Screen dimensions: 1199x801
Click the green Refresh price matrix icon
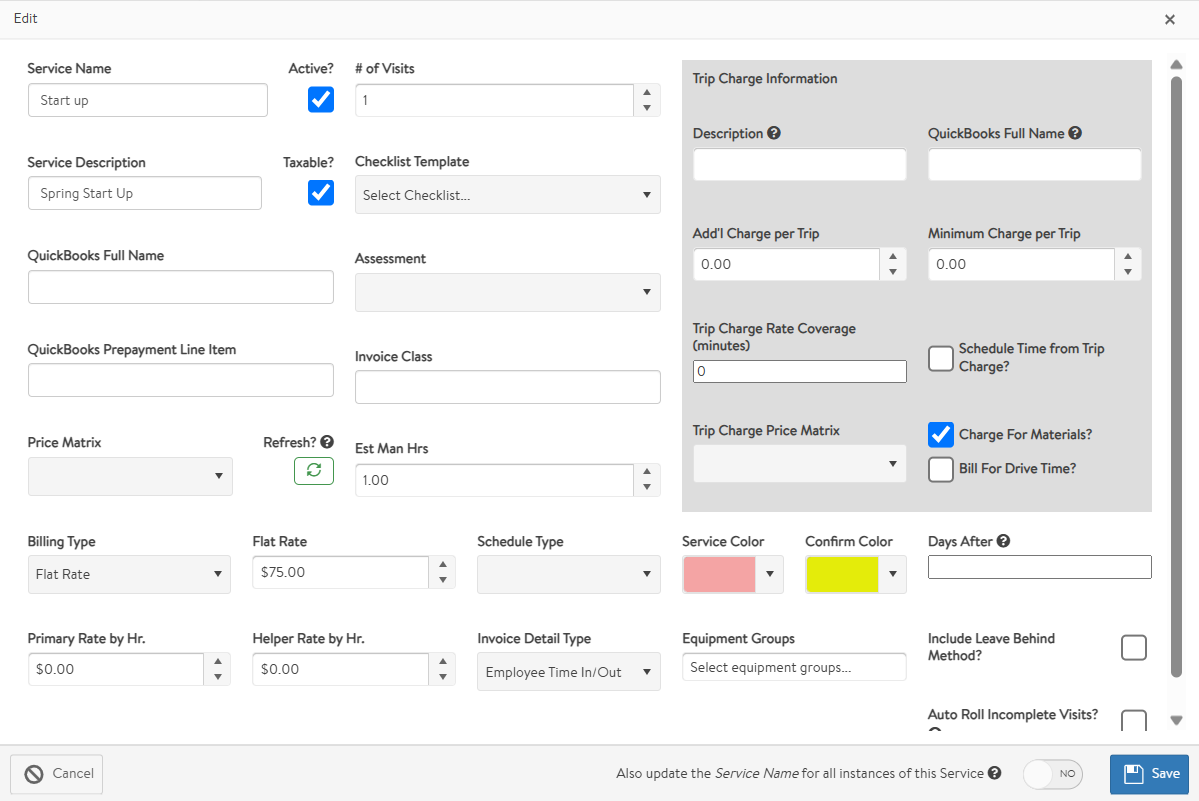(313, 471)
